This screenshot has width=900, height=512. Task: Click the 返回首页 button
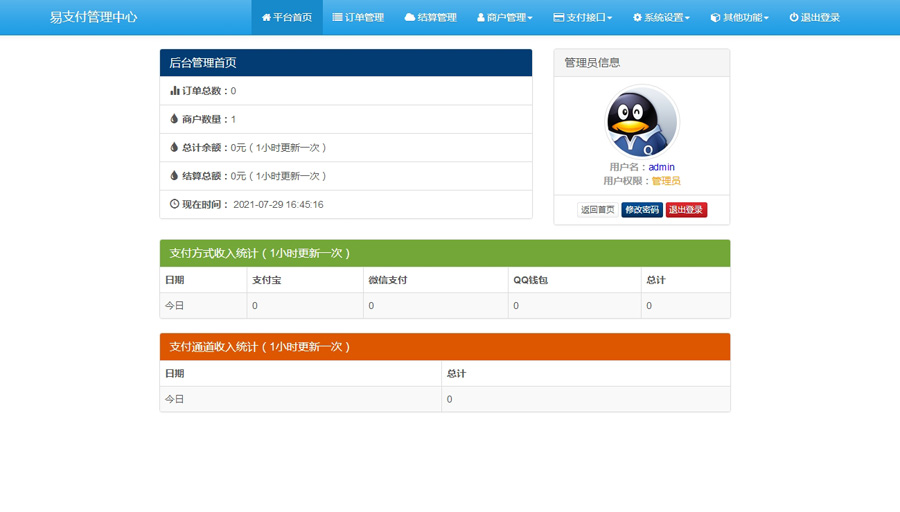coord(597,210)
